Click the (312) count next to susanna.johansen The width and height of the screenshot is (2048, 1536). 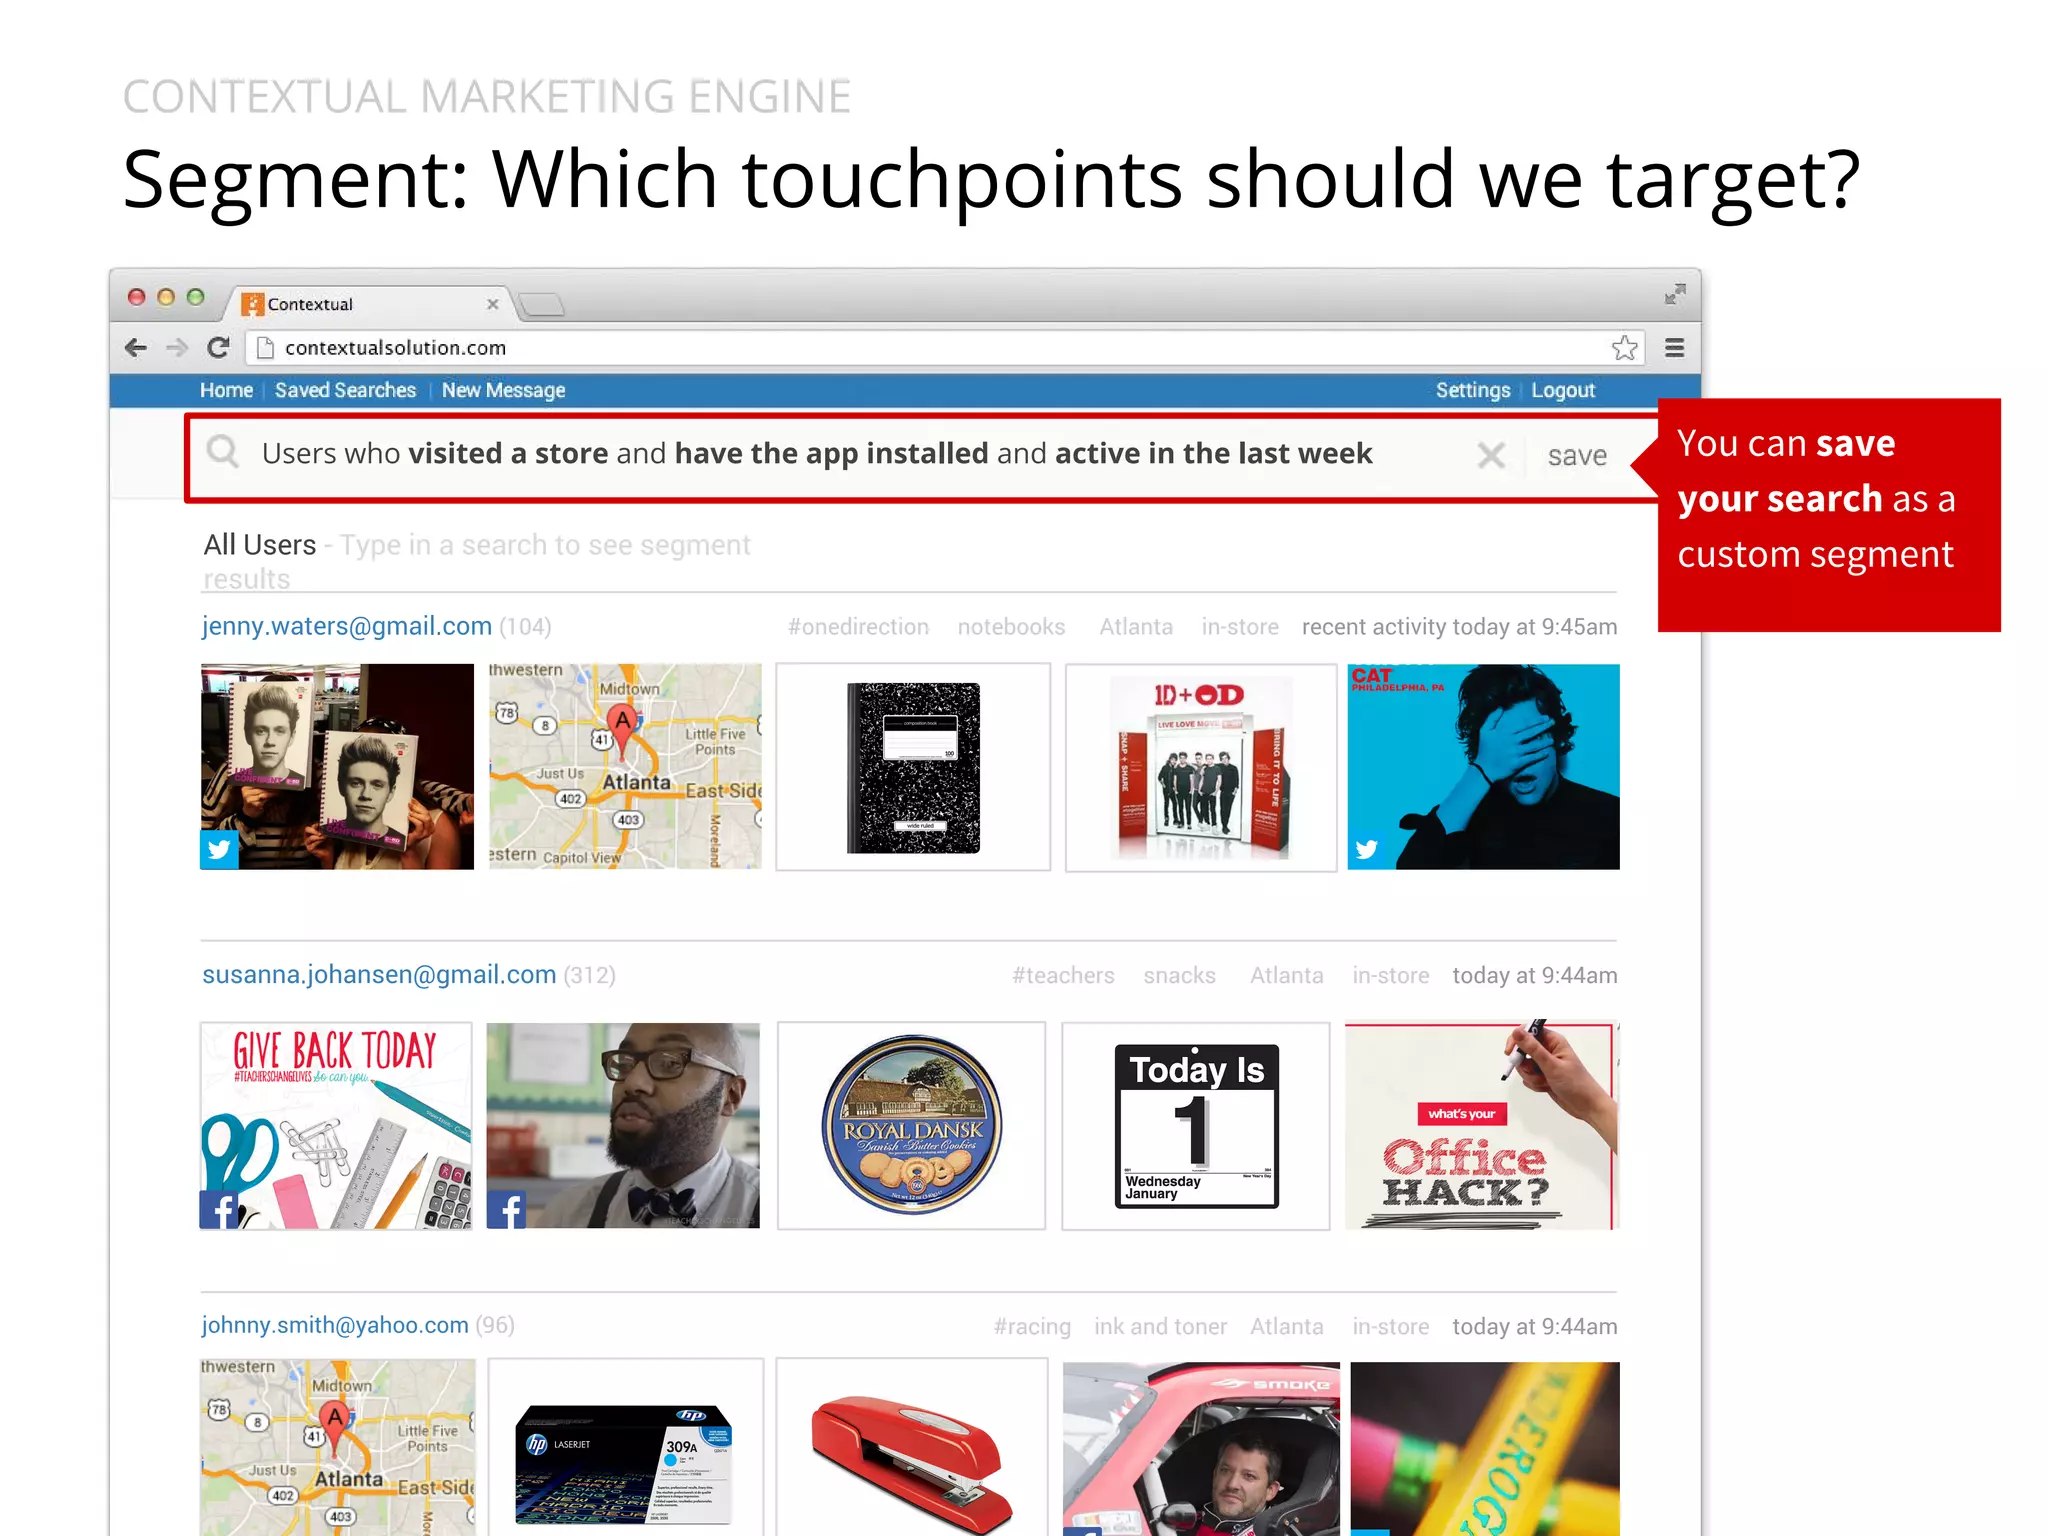click(589, 975)
